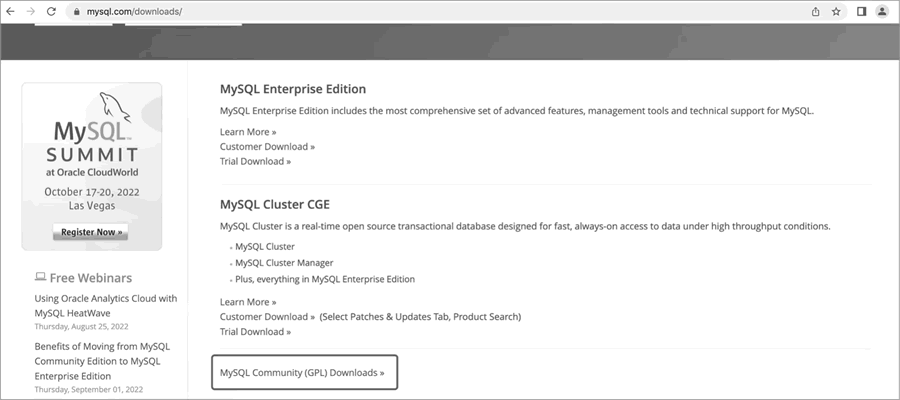Screen dimensions: 900x400
Task: Reload the page with the refresh icon
Action: pos(51,11)
